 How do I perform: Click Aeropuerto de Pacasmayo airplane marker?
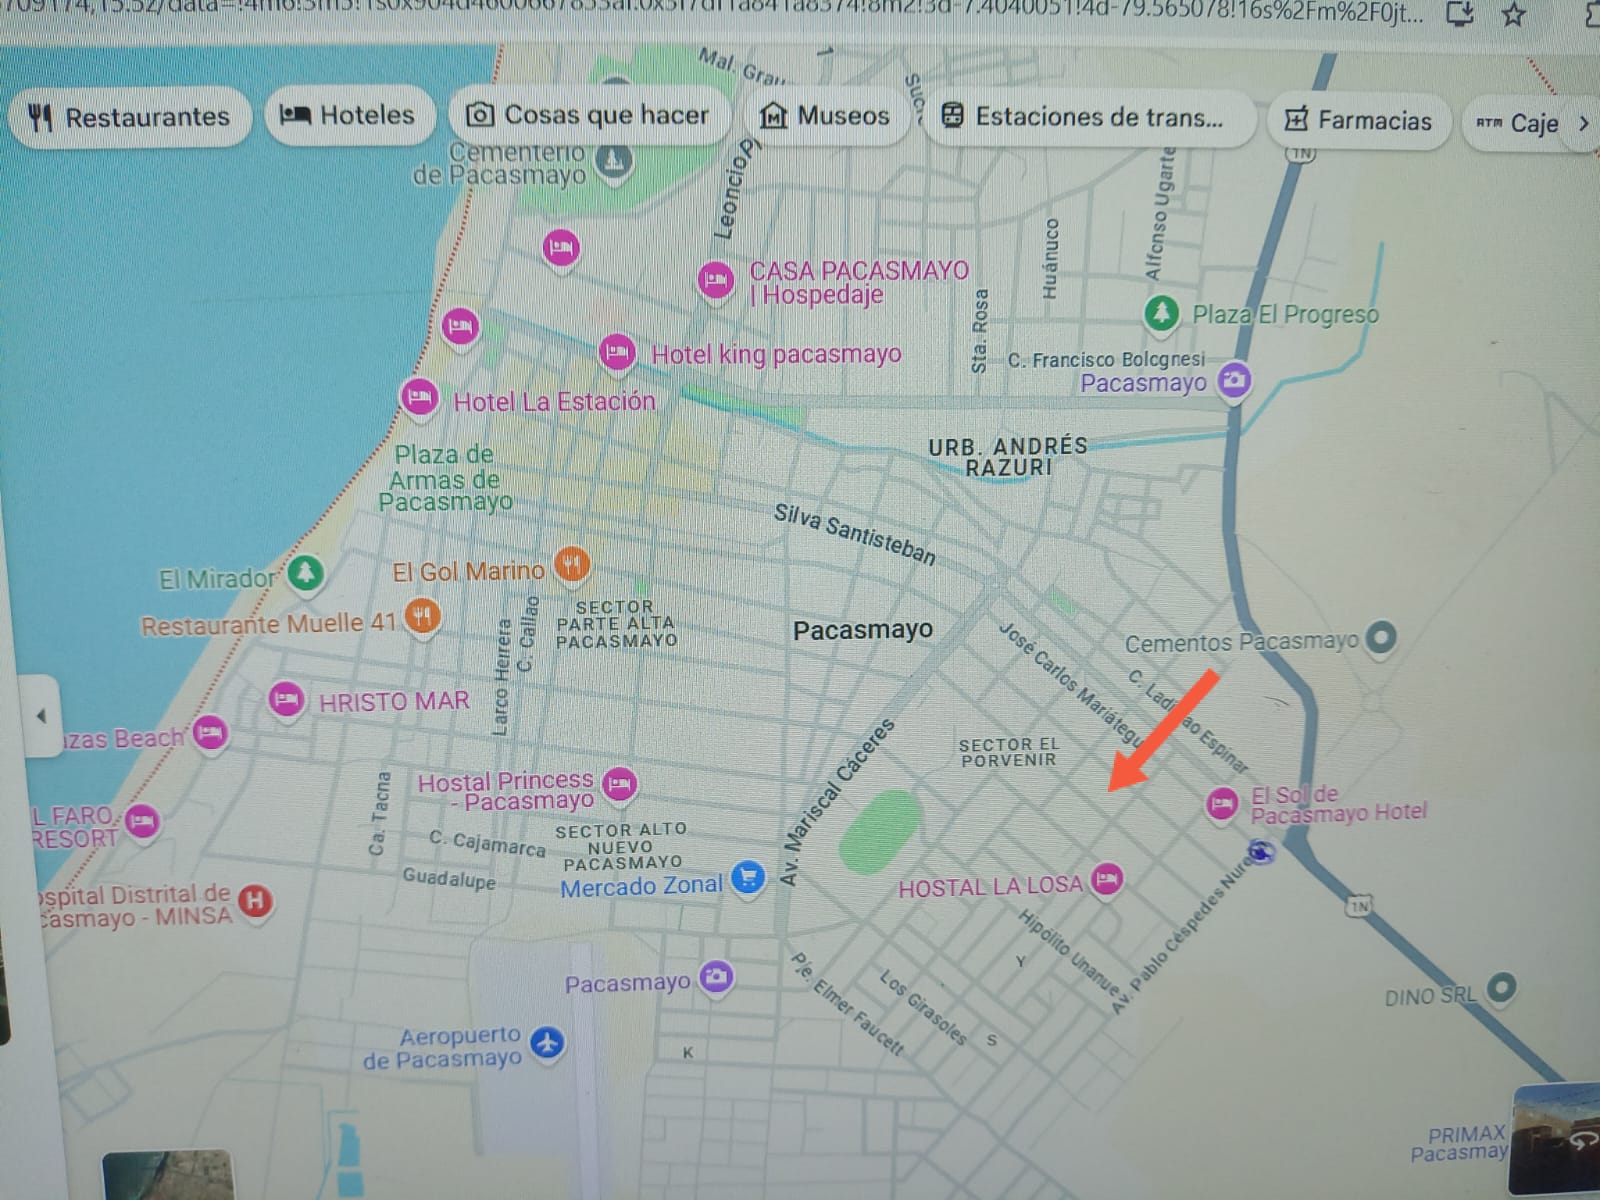click(547, 1043)
